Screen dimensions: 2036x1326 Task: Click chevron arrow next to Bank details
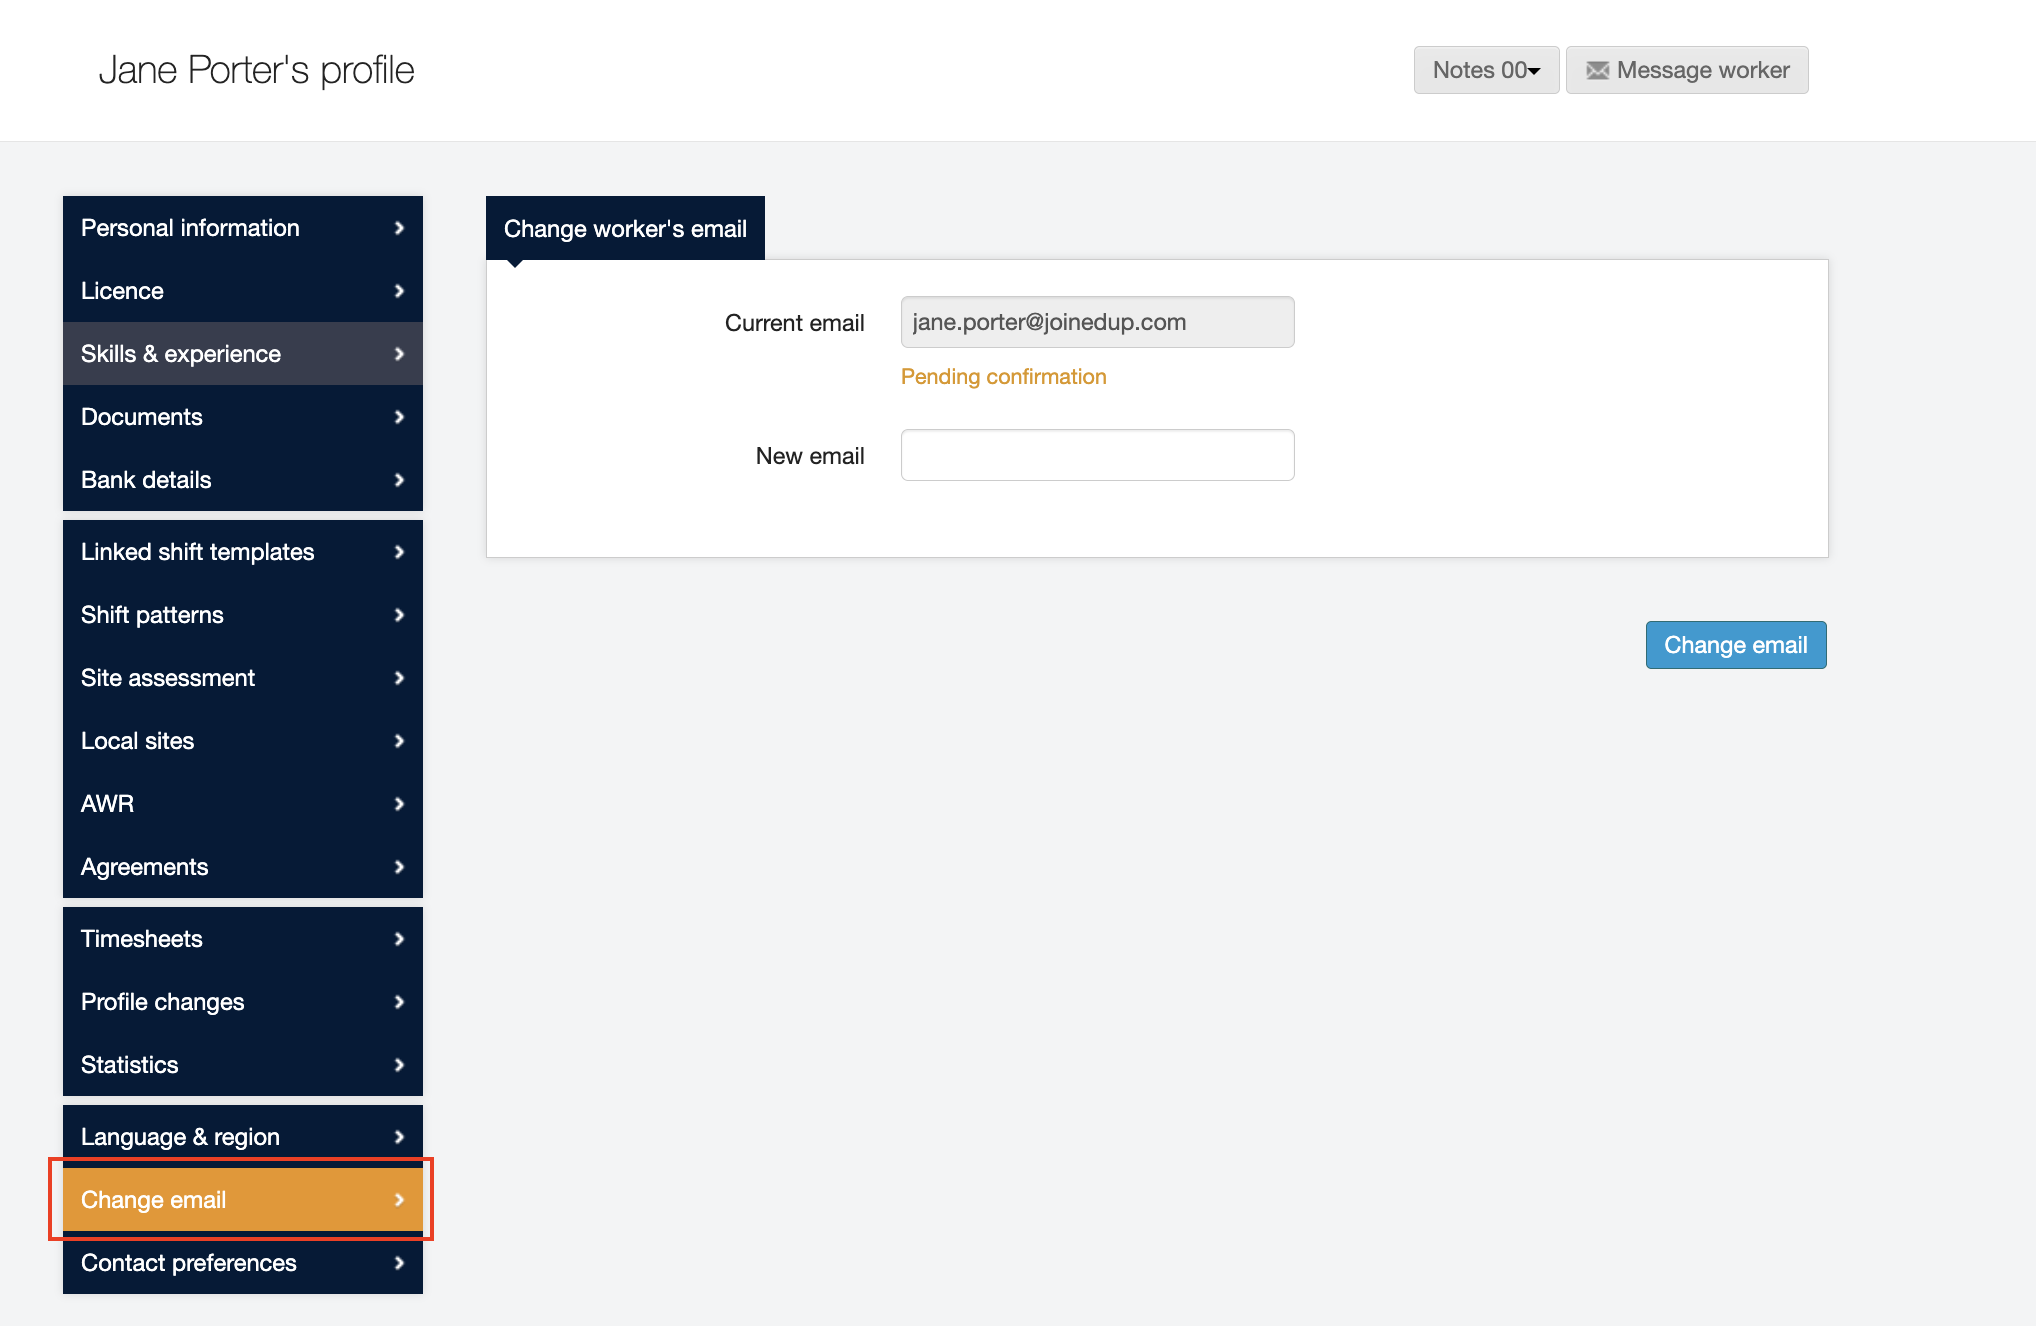click(399, 480)
